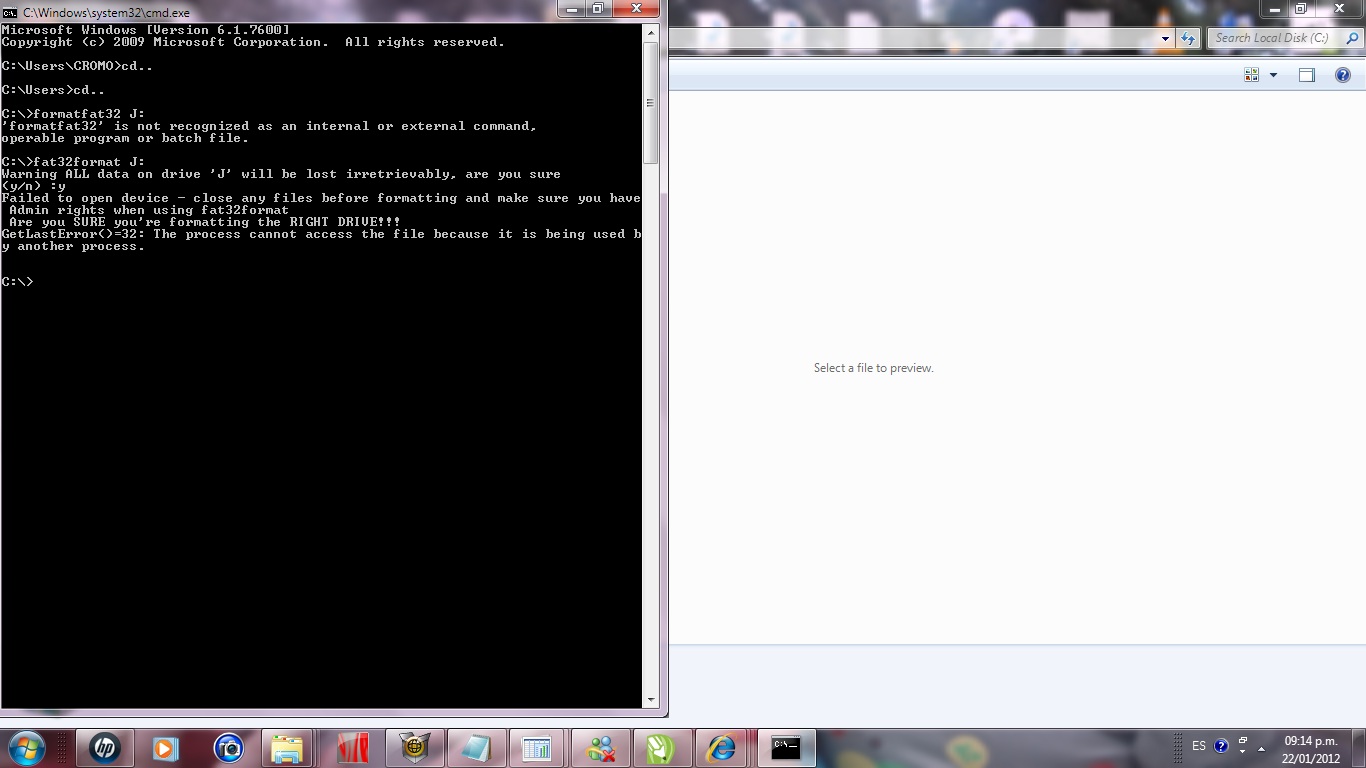Open Explorer help with the question mark icon

click(x=1343, y=75)
